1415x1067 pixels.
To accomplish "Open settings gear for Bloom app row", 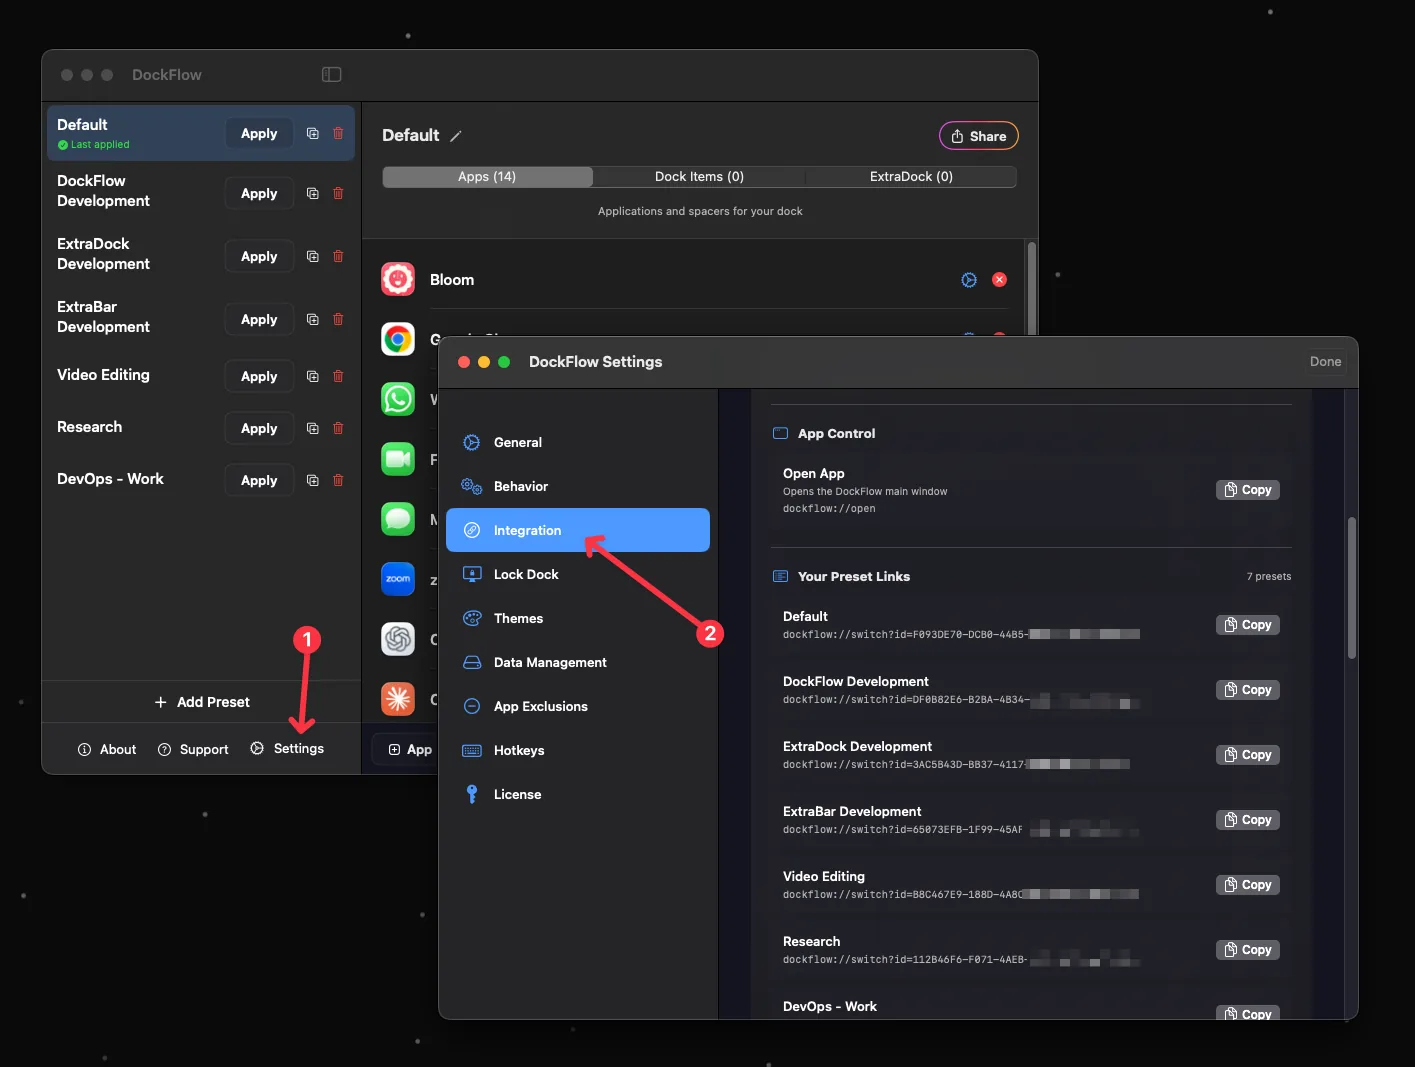I will (x=969, y=280).
